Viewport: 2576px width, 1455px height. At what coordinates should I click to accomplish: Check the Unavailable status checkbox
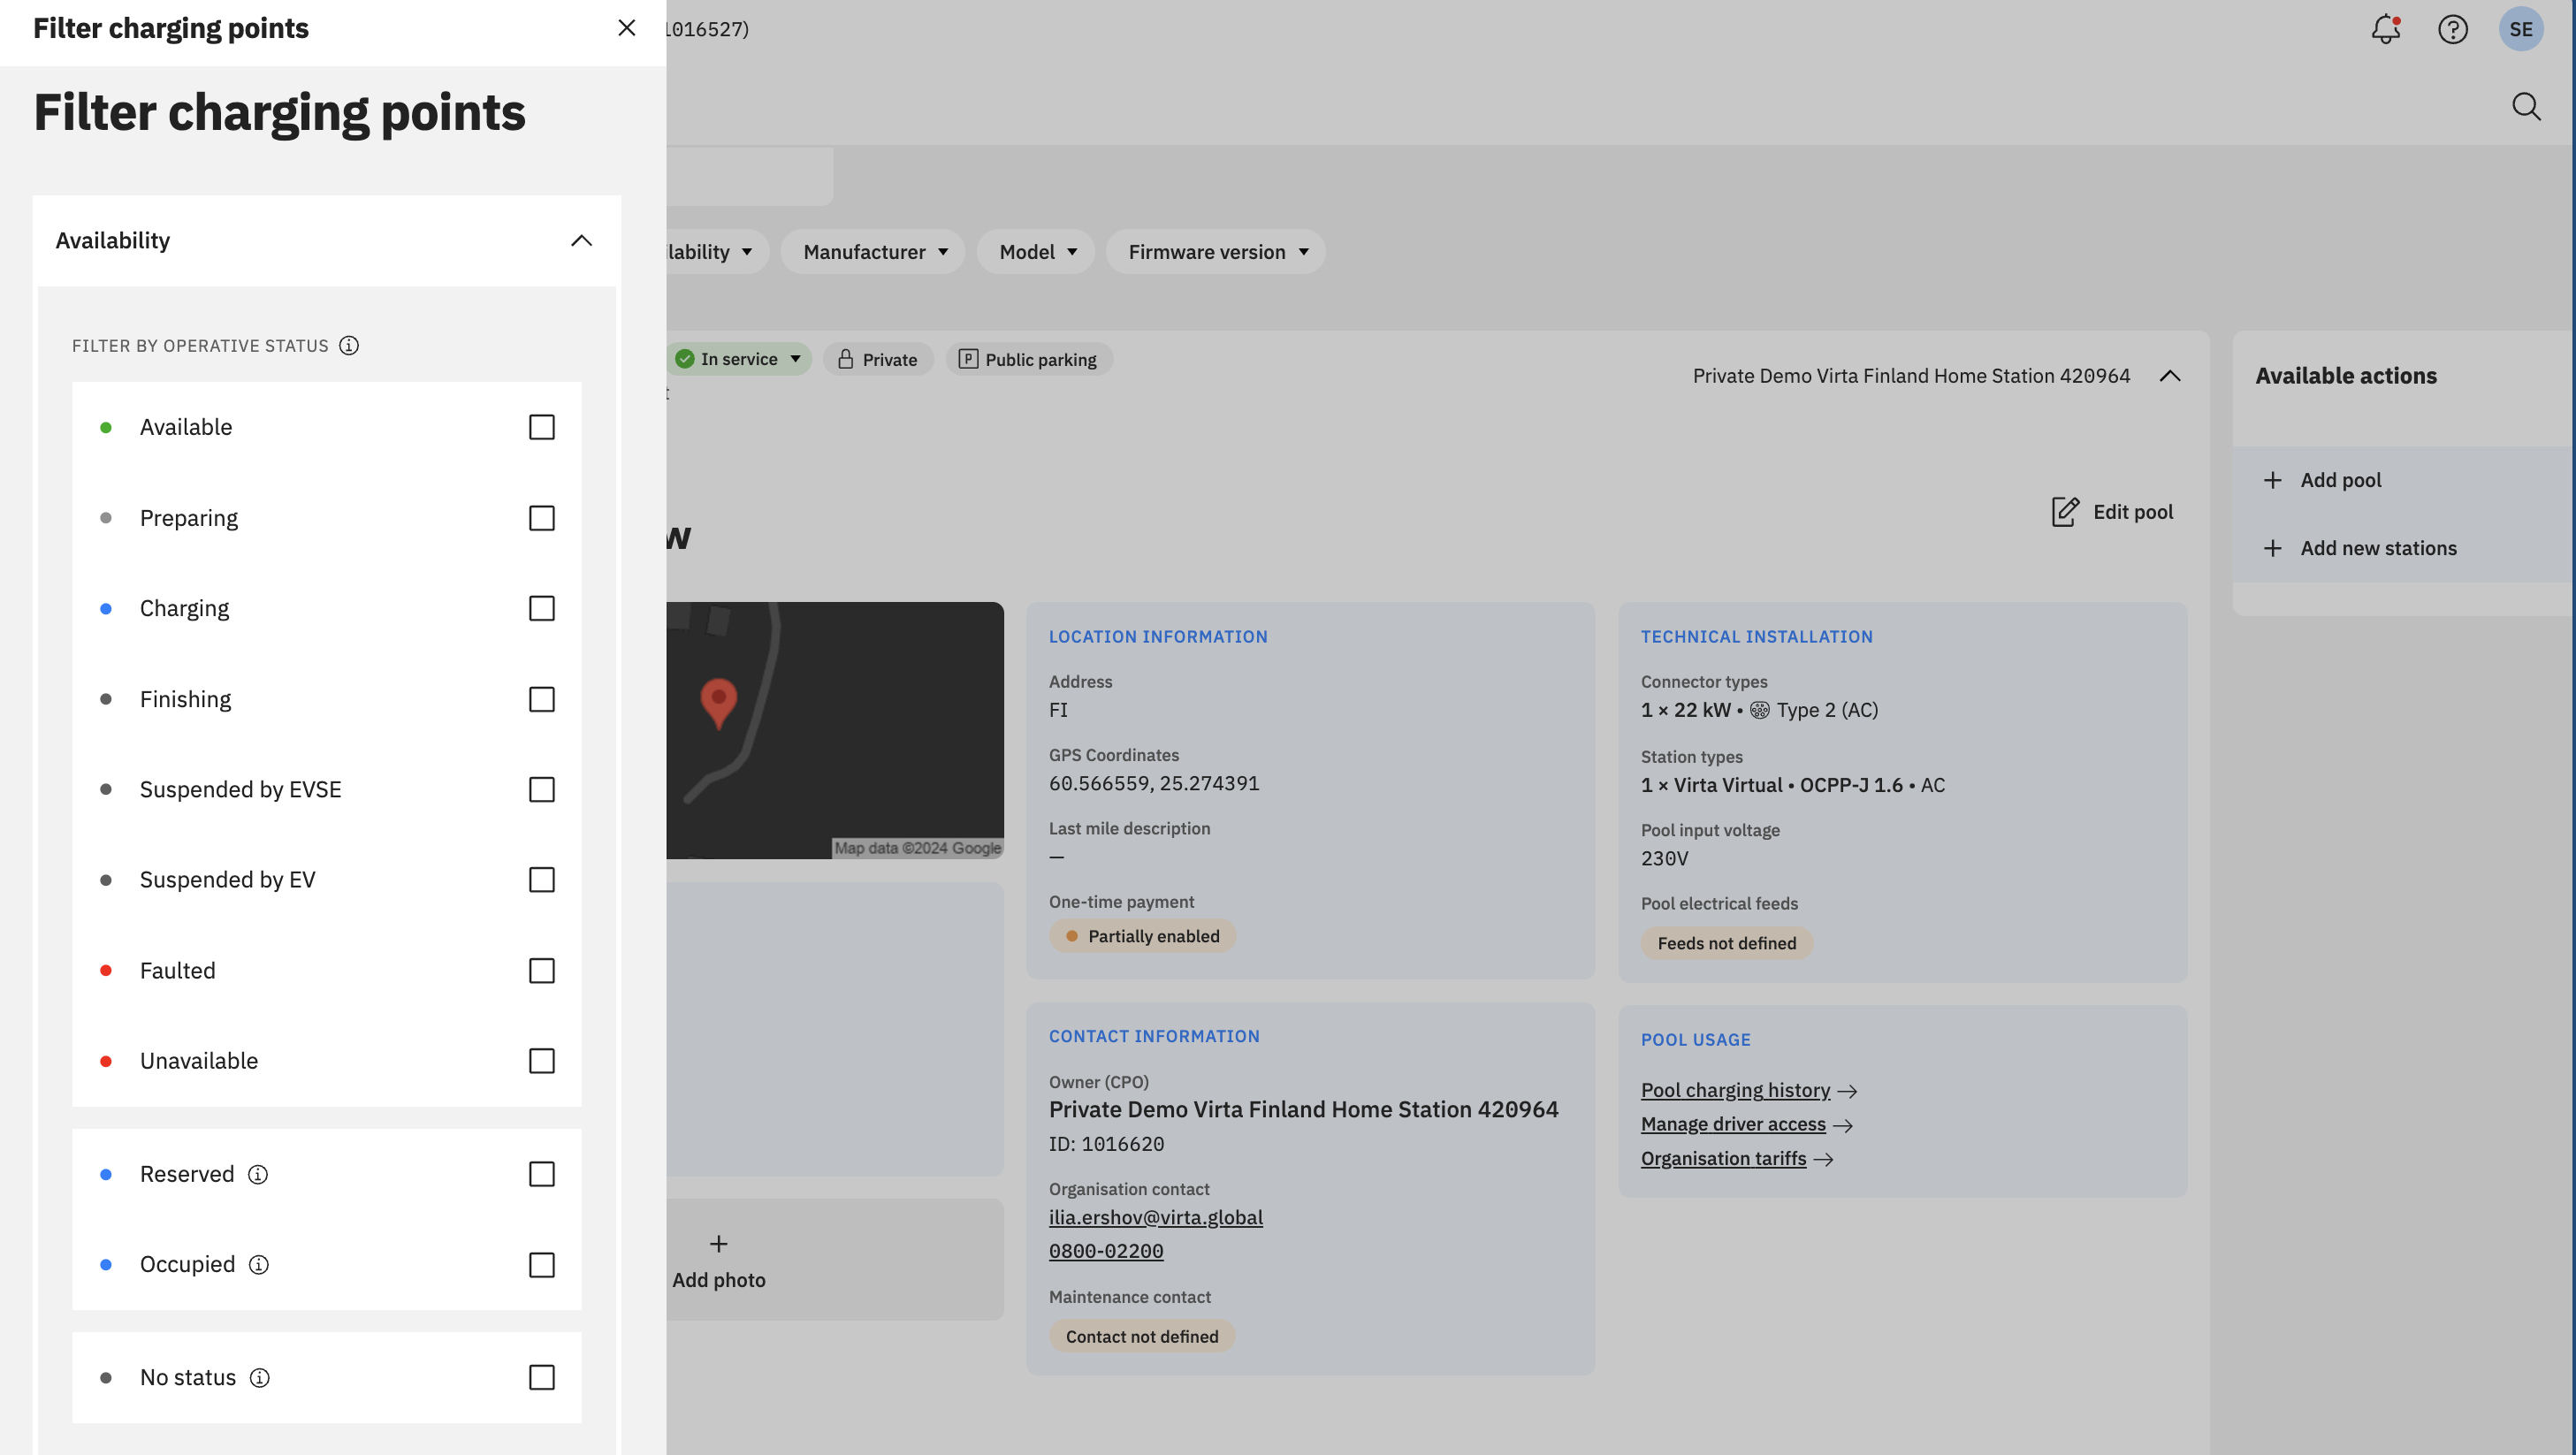pos(541,1061)
